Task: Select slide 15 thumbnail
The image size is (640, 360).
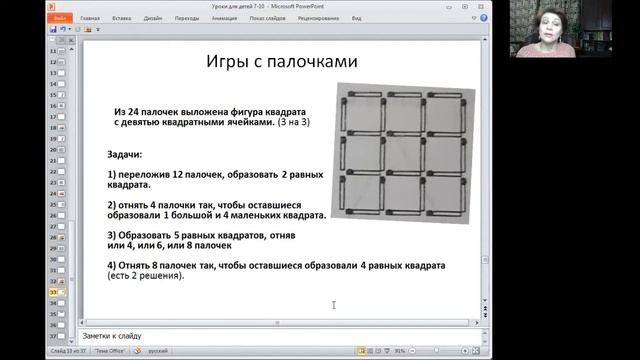Action: coord(61,95)
